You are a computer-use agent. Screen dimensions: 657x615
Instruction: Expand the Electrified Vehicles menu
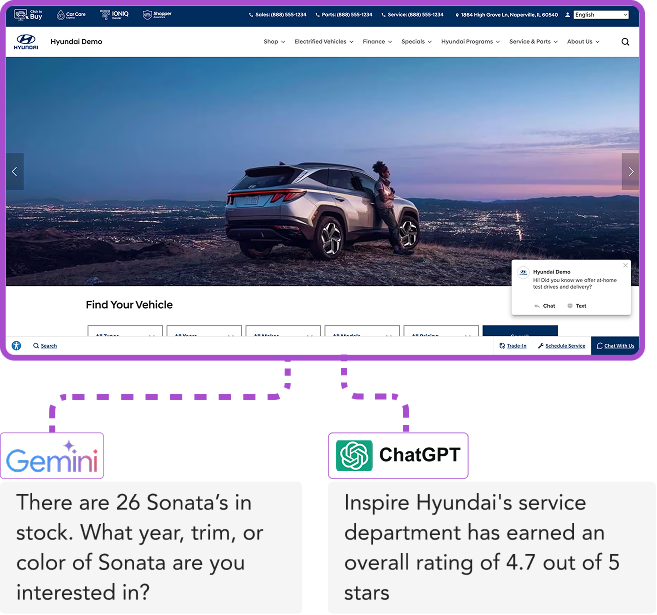[x=324, y=41]
